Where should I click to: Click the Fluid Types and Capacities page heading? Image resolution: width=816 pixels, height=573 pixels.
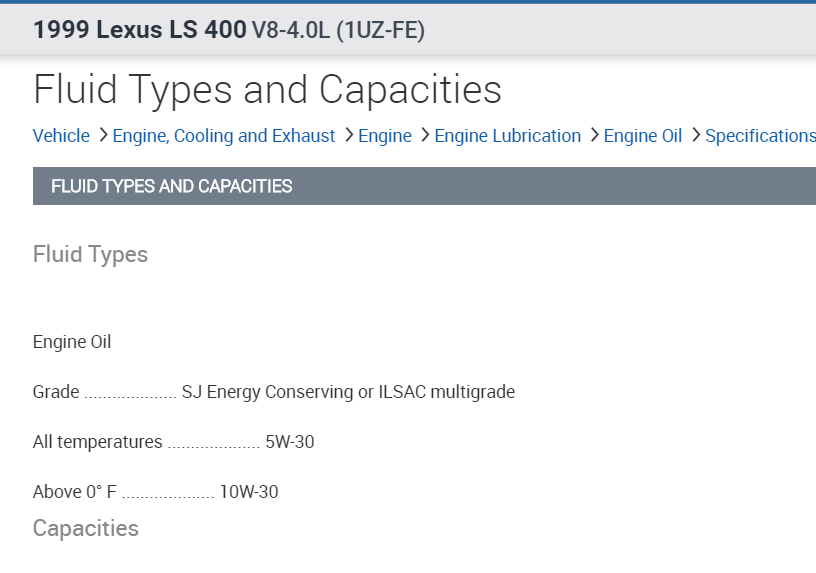click(x=267, y=90)
